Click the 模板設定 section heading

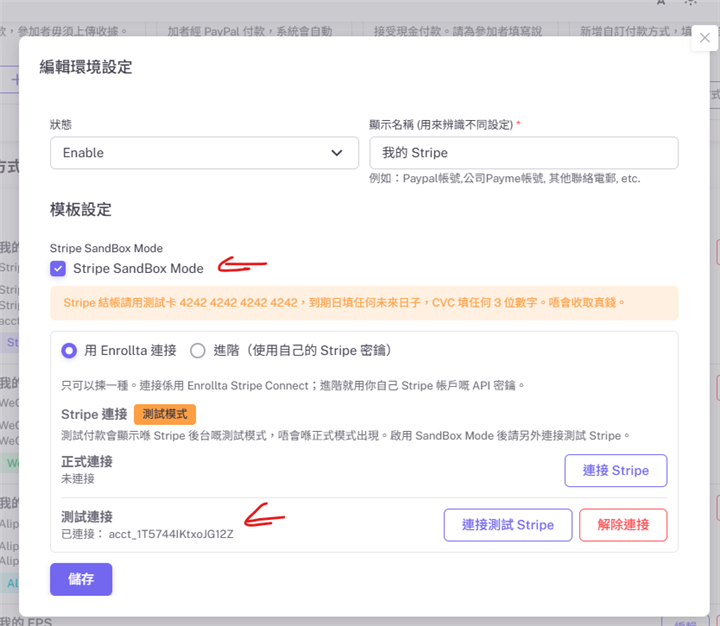pos(81,210)
